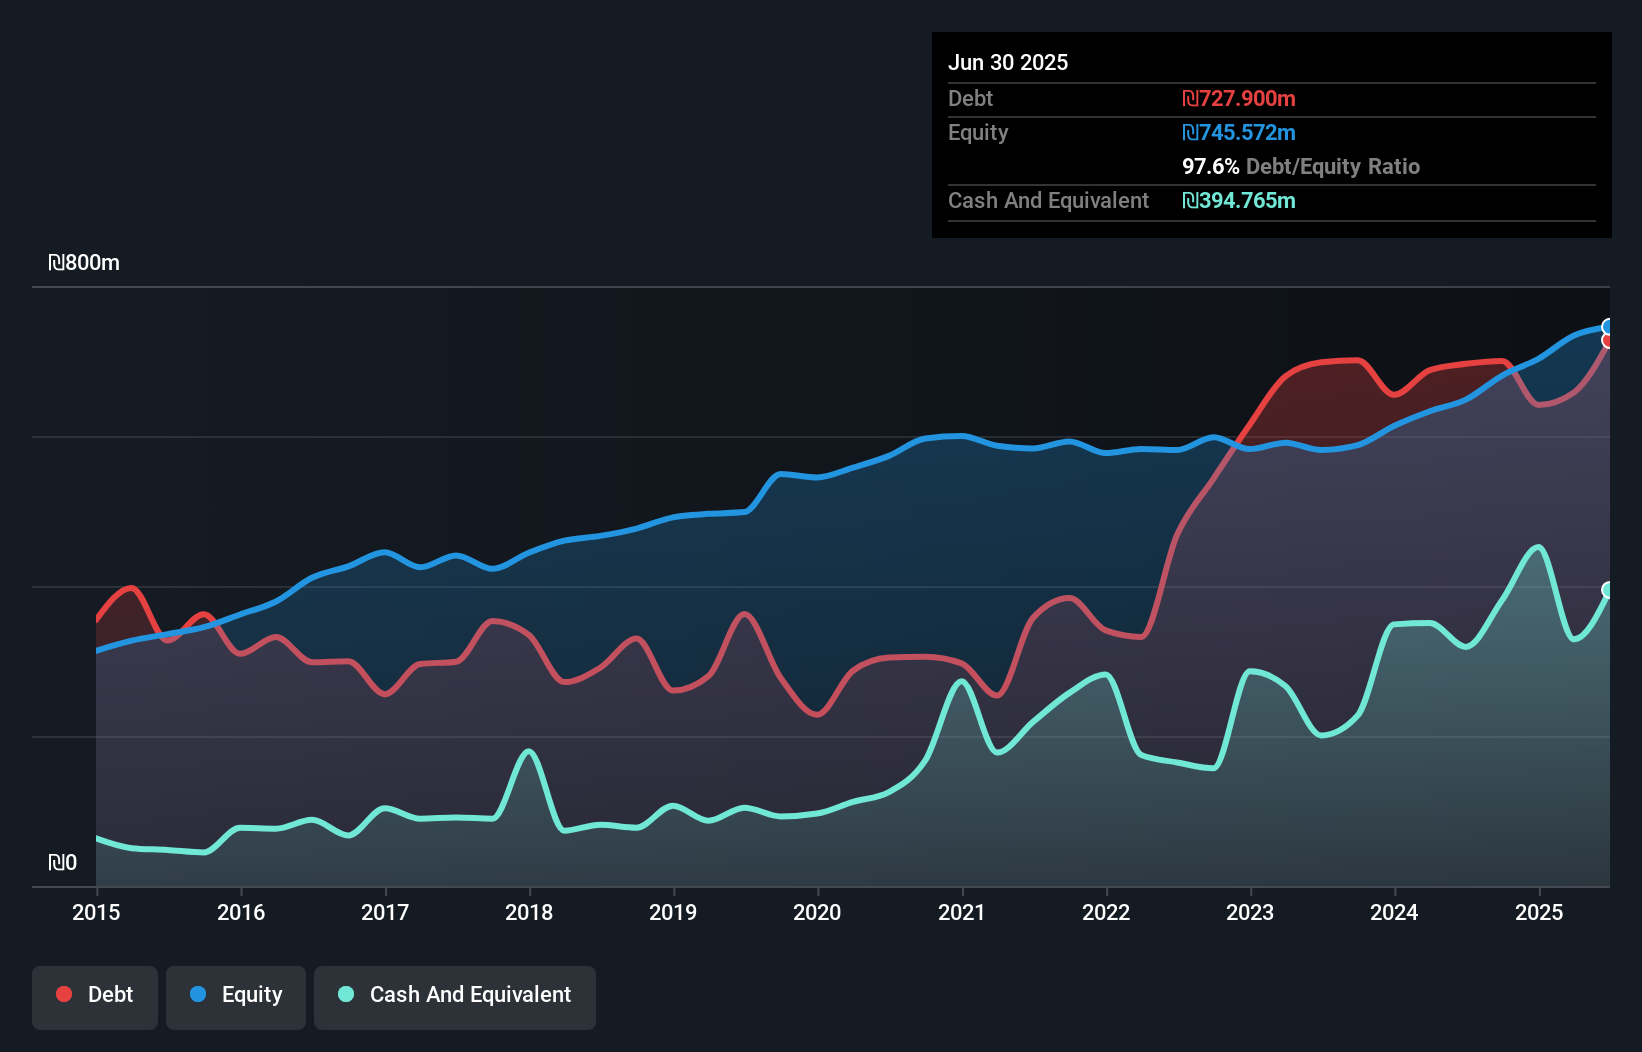
Task: Click the 2015 x-axis label
Action: pos(96,912)
